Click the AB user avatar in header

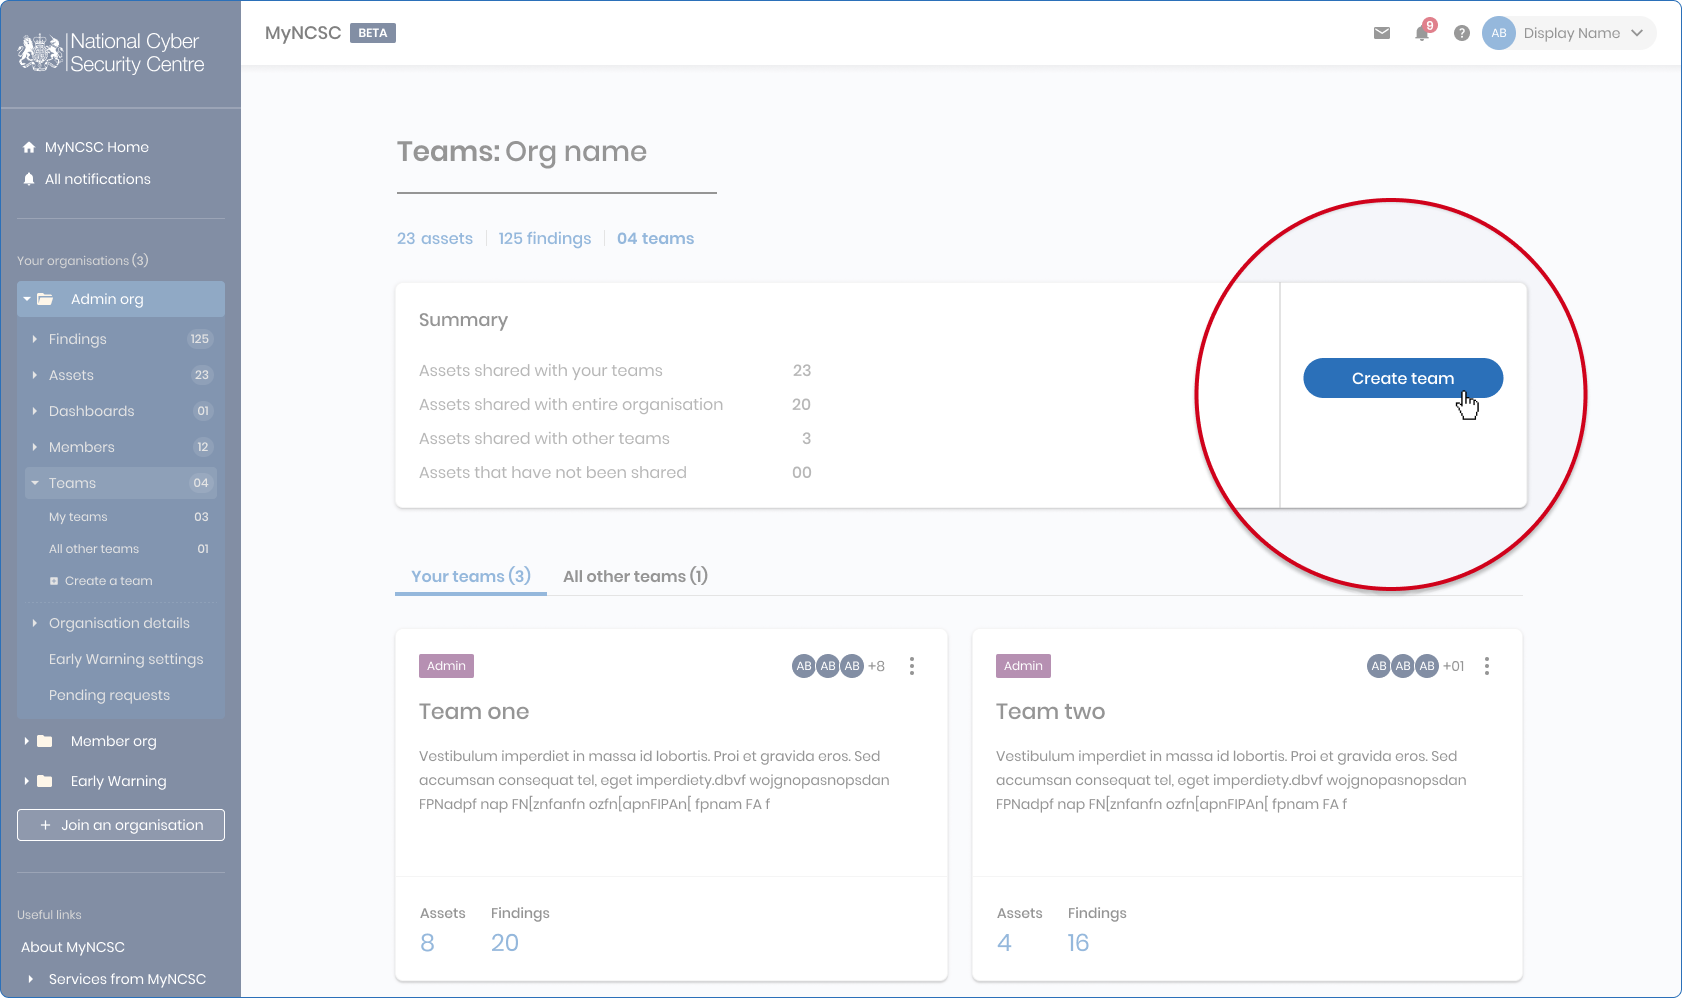(x=1499, y=33)
